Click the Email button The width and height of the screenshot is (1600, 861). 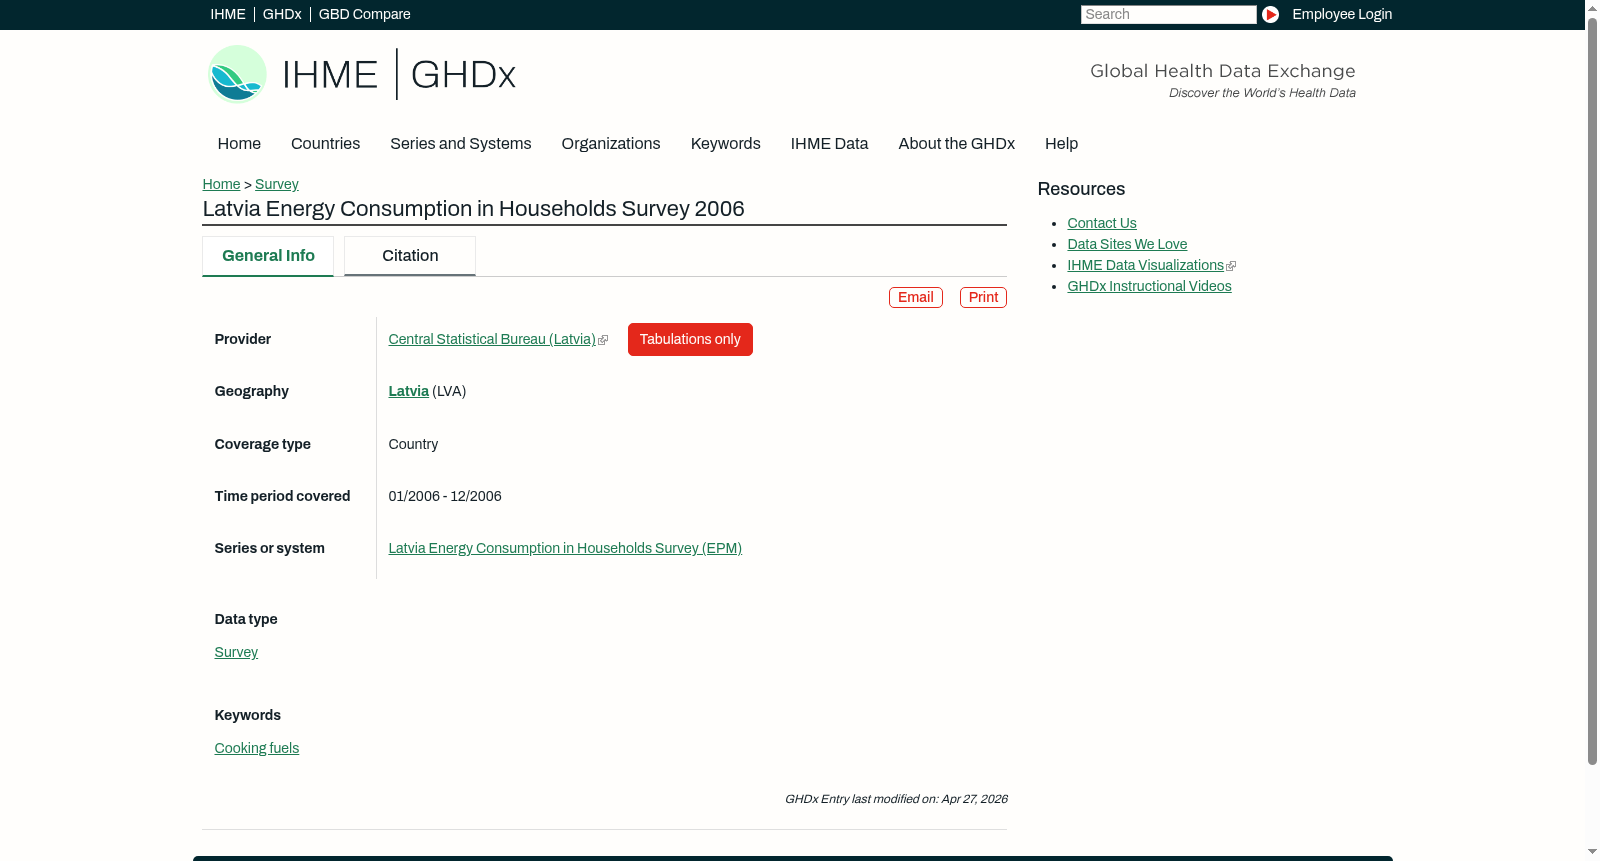tap(916, 297)
